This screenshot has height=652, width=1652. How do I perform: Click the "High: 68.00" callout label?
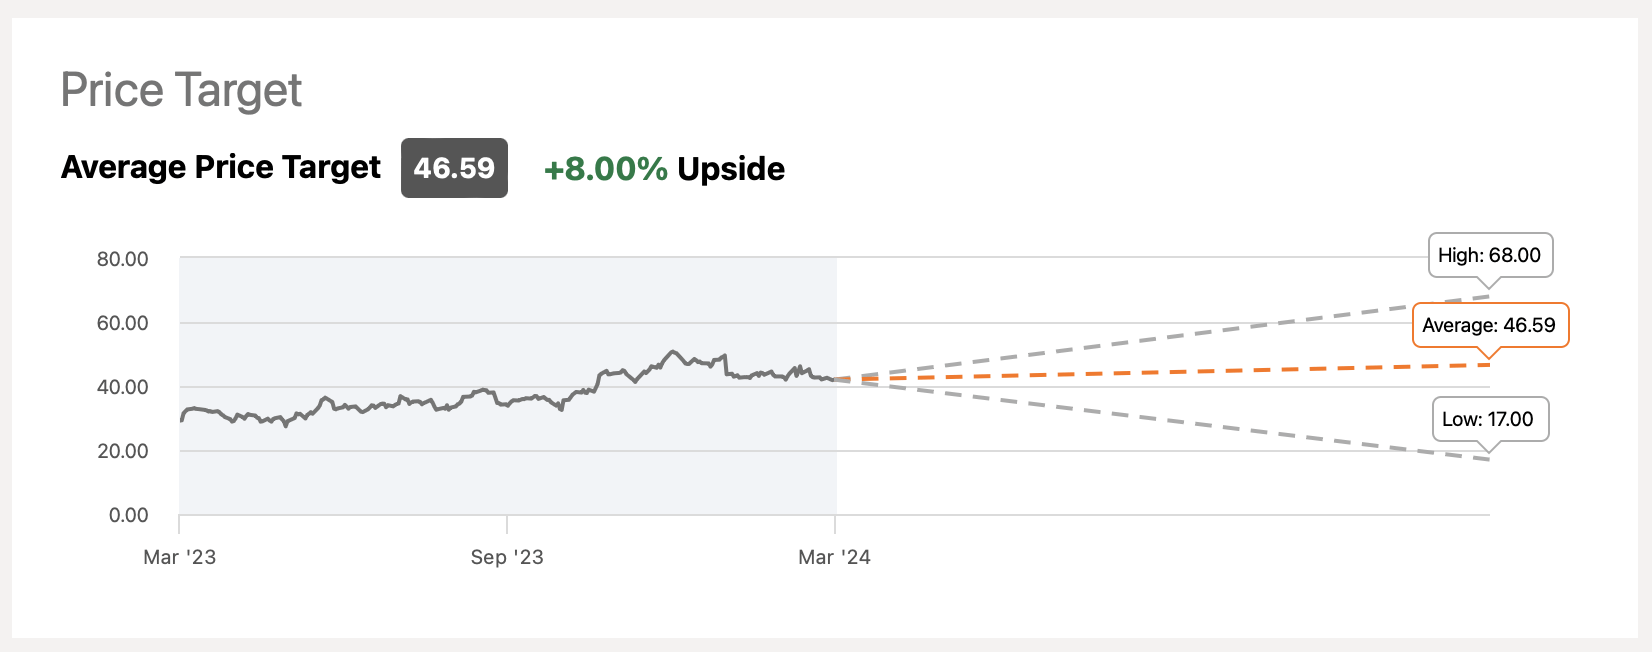click(1489, 255)
